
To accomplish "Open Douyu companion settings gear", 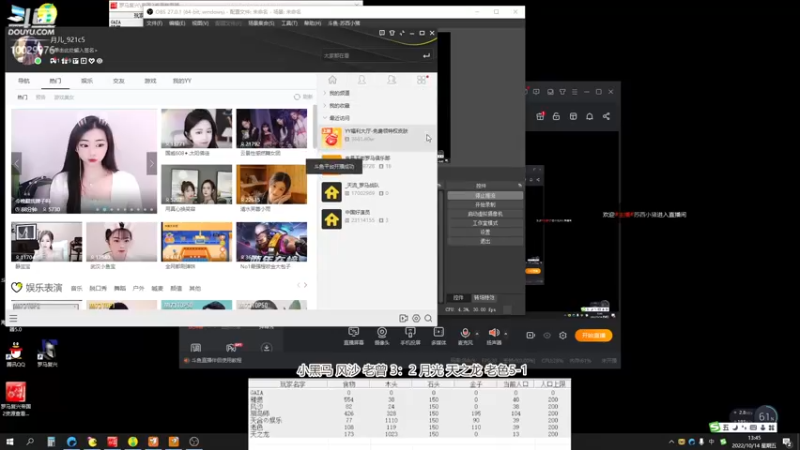I will [563, 335].
